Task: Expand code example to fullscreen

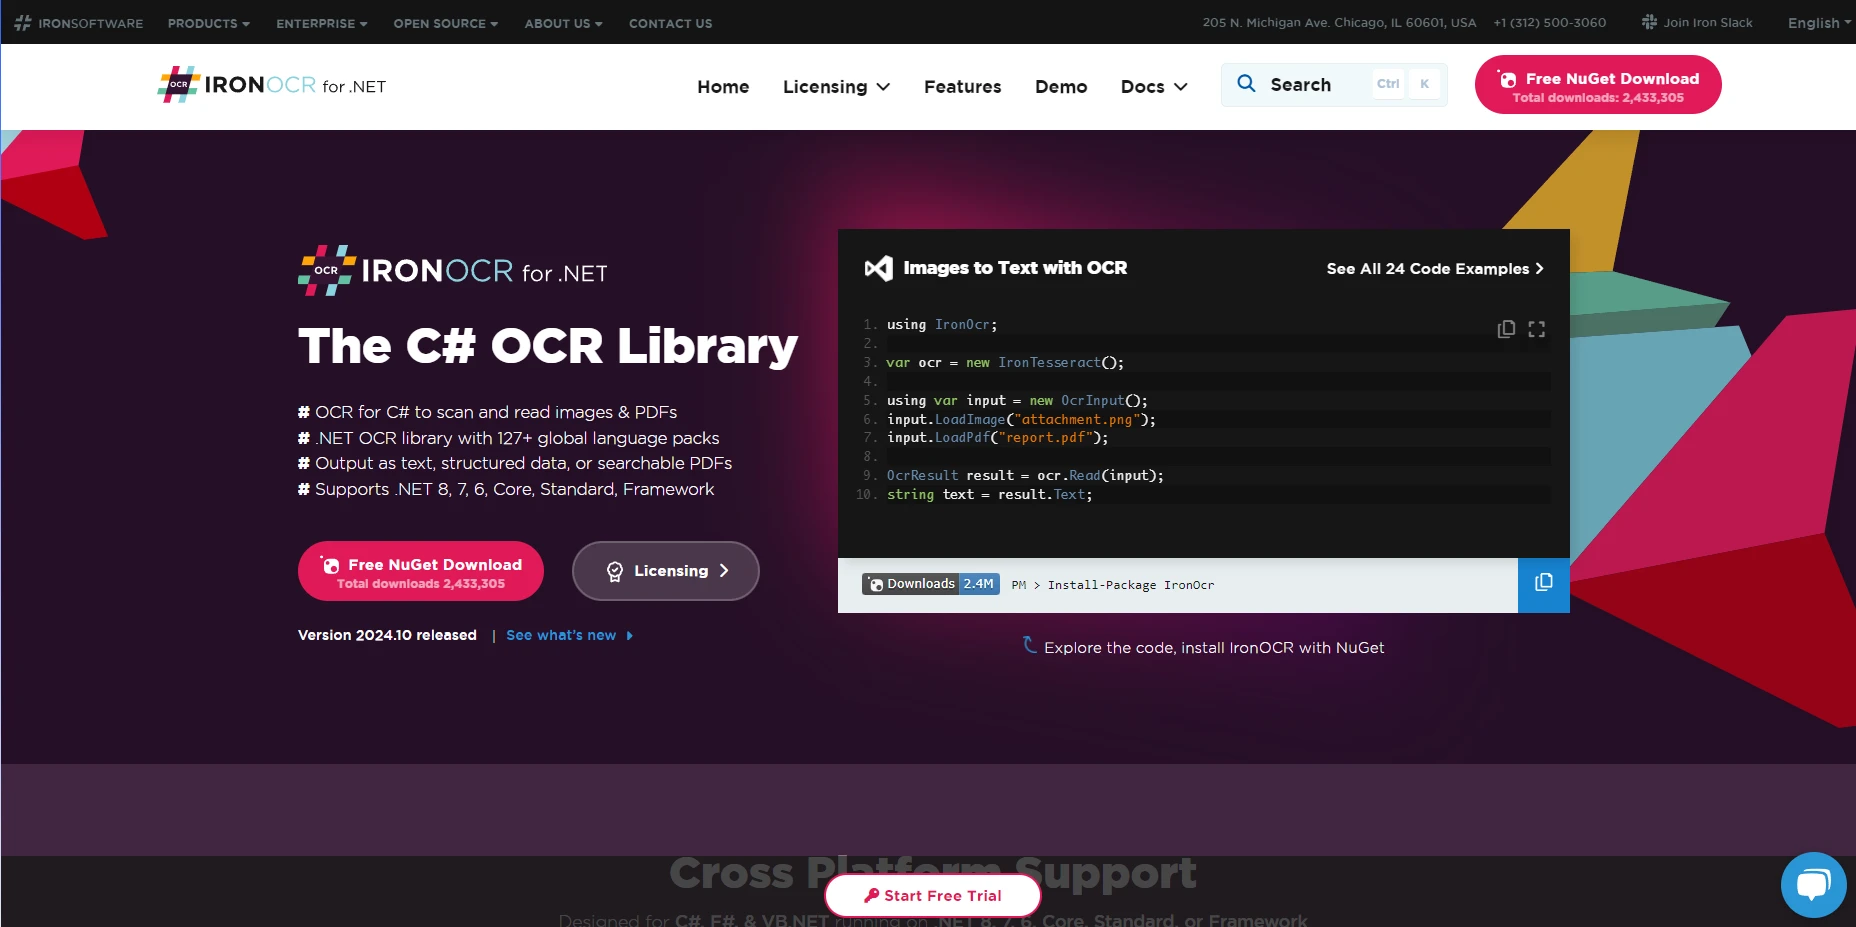Action: pyautogui.click(x=1537, y=329)
